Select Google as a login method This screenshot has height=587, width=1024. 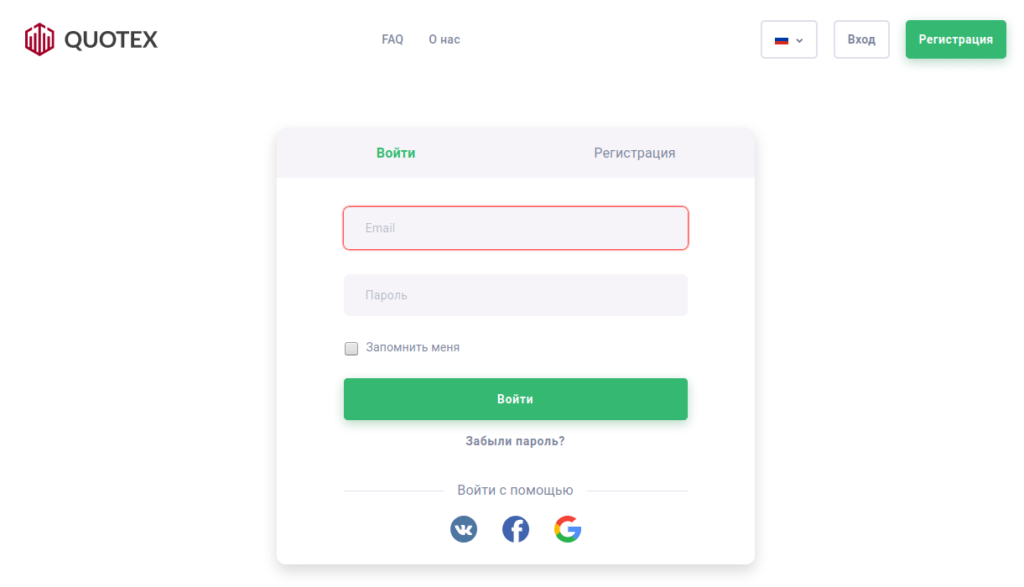(x=567, y=529)
